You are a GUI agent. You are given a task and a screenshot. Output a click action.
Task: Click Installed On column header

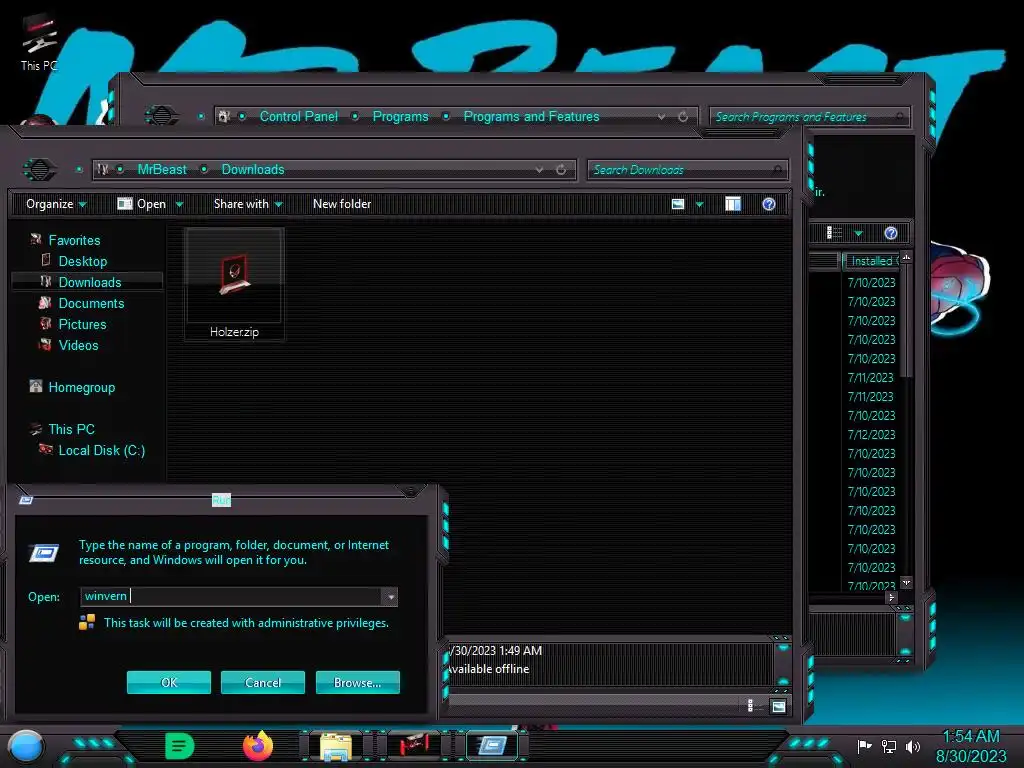[x=871, y=261]
